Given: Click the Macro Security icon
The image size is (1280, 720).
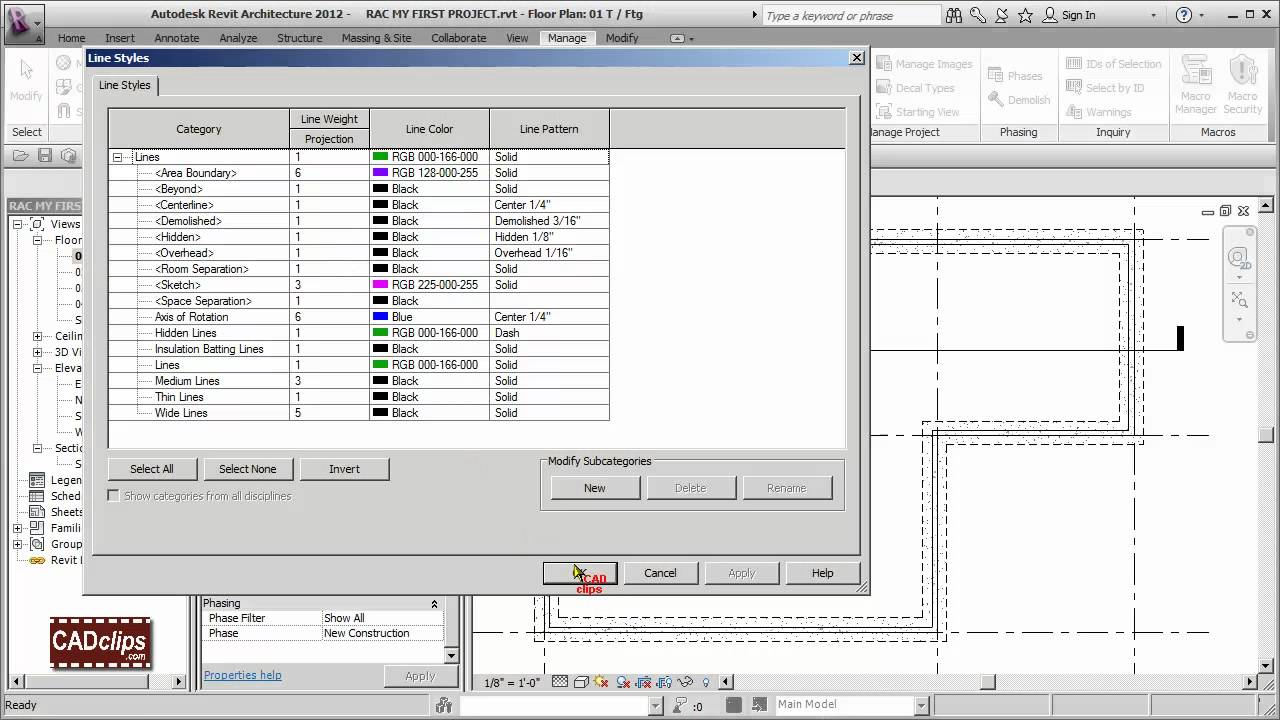Looking at the screenshot, I should click(x=1243, y=82).
